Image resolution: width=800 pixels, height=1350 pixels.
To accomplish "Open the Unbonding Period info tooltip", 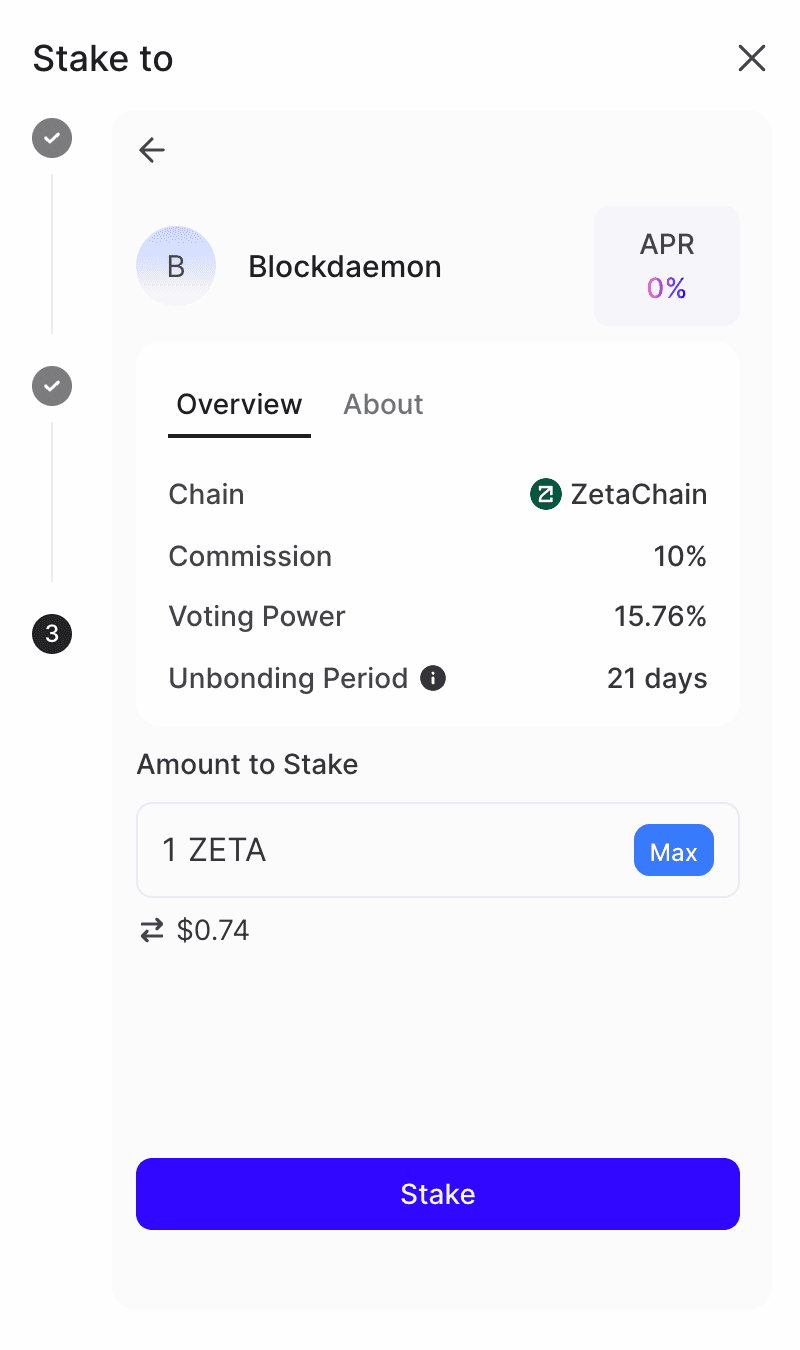I will (x=431, y=678).
